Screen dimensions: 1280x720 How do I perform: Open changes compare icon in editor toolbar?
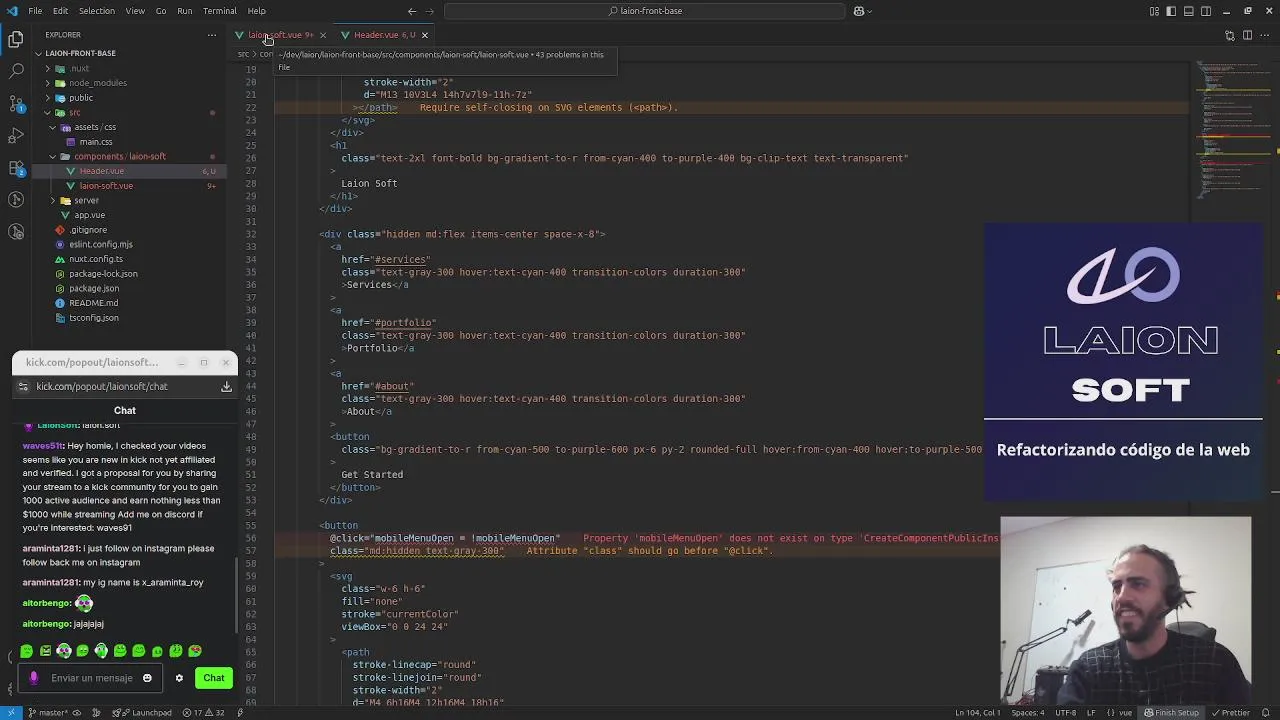[x=1230, y=35]
